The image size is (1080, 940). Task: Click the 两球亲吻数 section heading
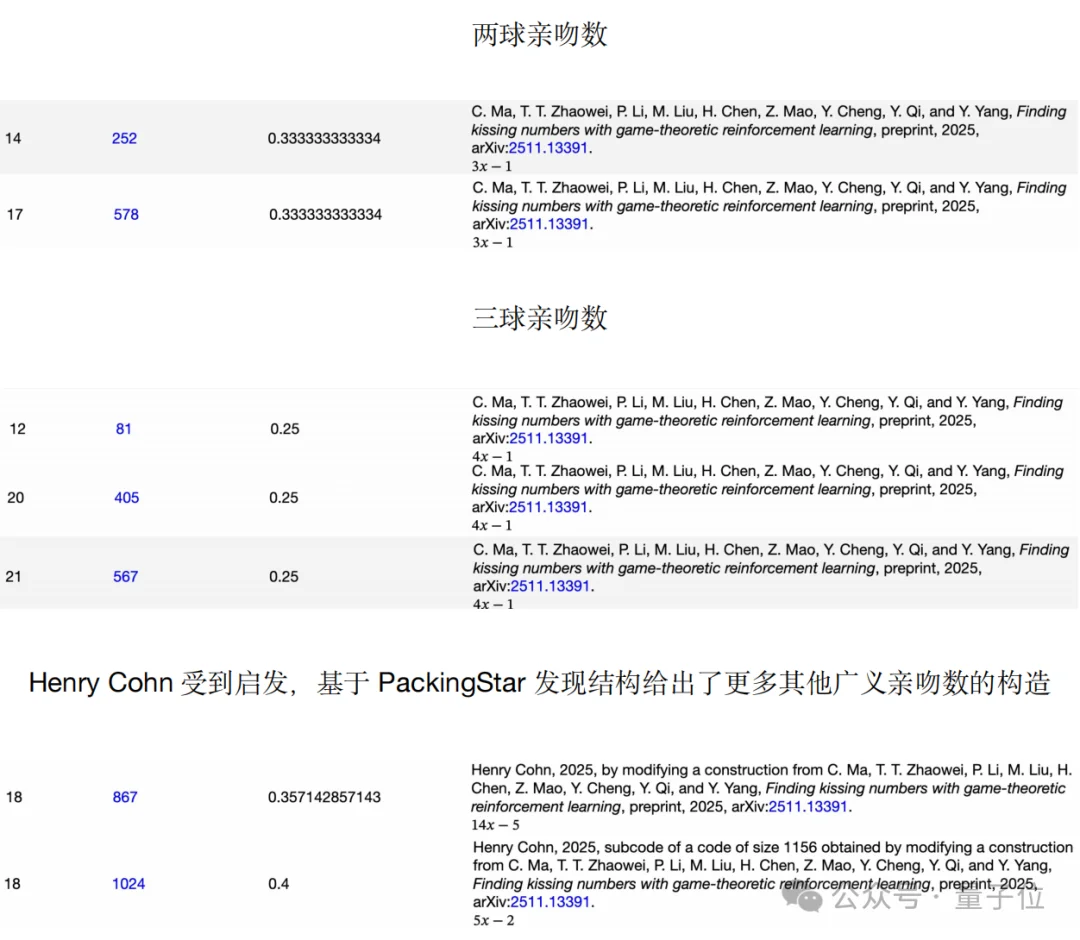pyautogui.click(x=540, y=35)
